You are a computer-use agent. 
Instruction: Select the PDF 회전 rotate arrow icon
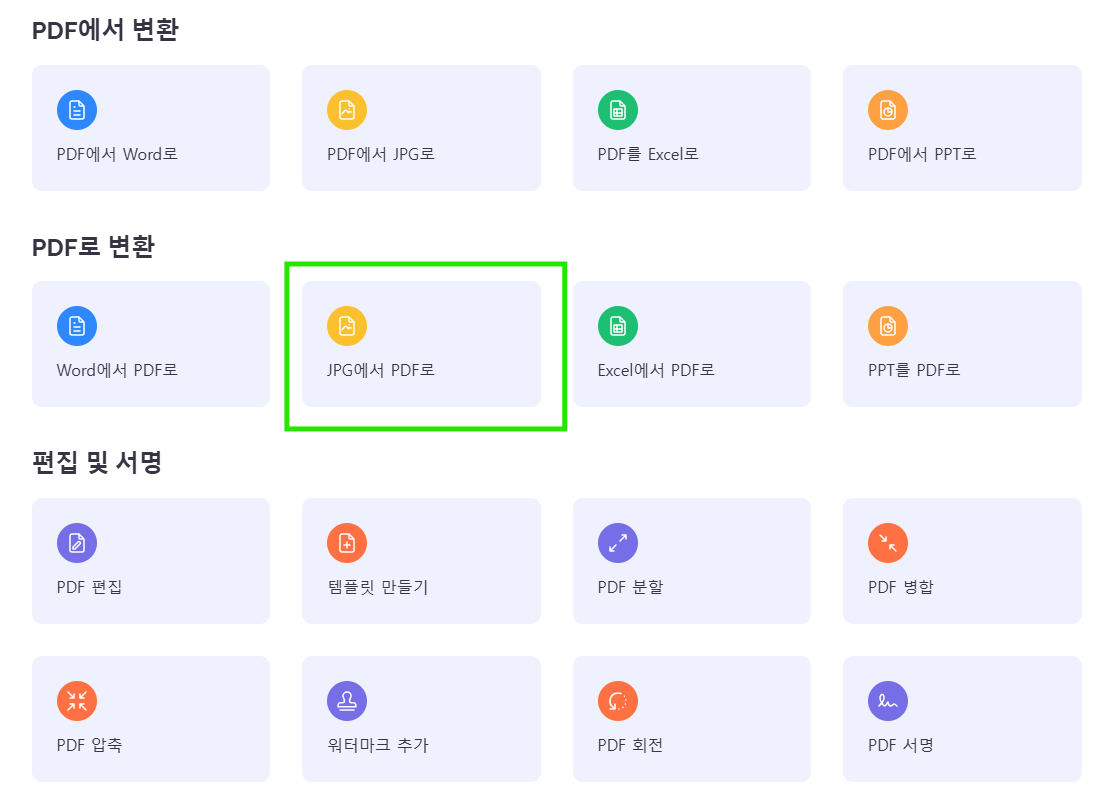point(617,701)
